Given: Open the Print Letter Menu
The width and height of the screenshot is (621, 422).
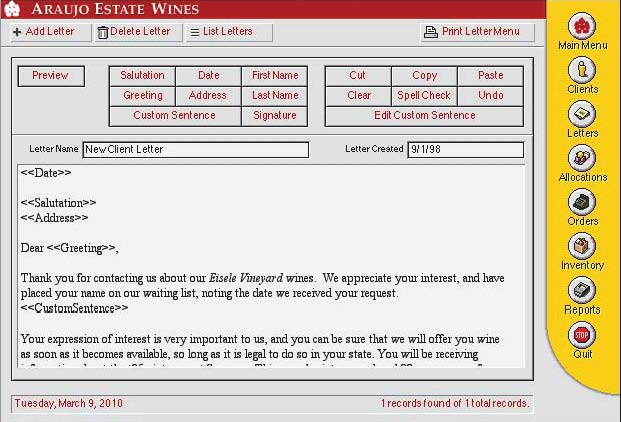Looking at the screenshot, I should (478, 32).
